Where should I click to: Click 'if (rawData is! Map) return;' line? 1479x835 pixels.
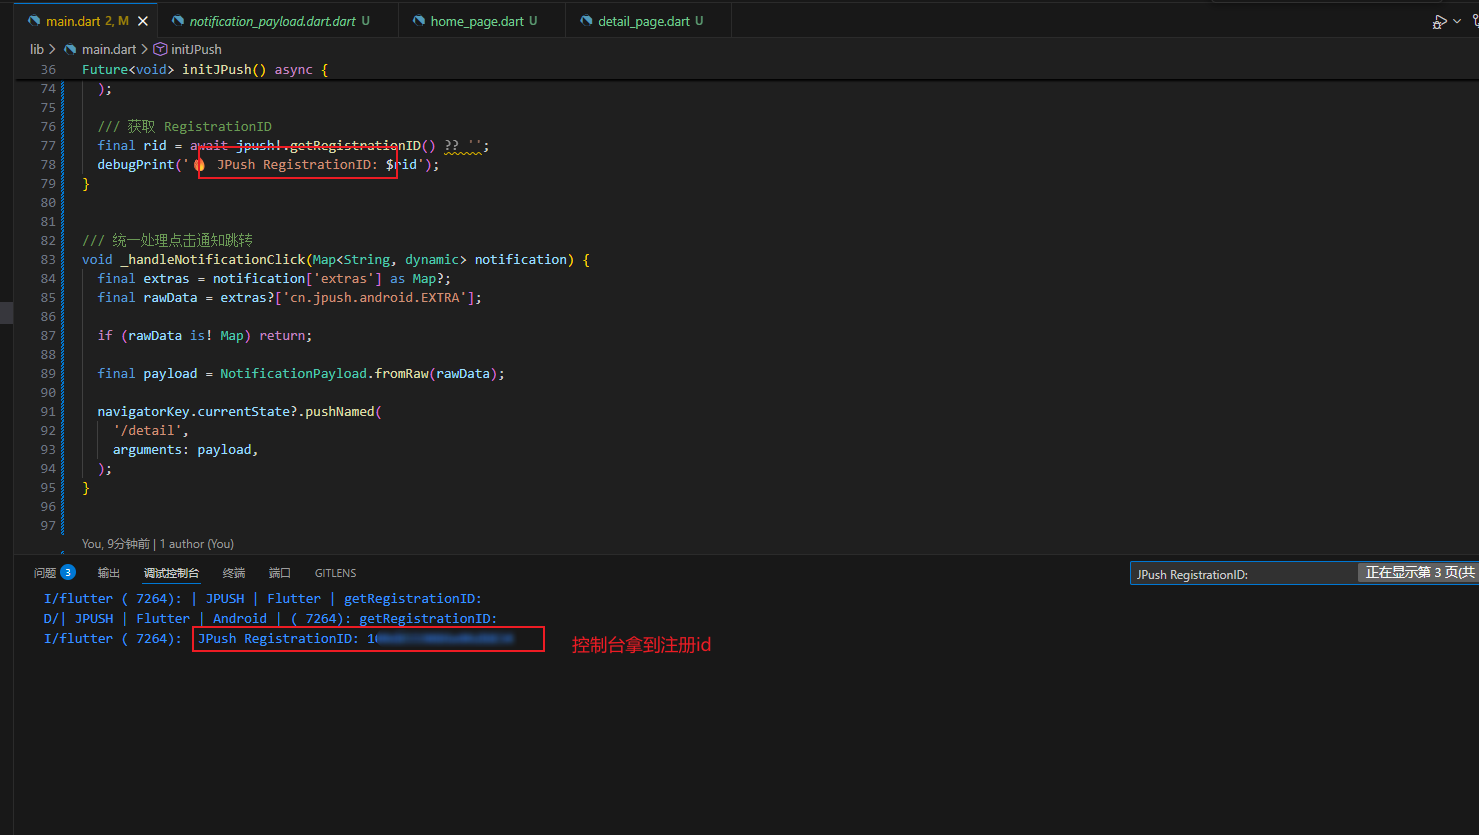point(205,335)
